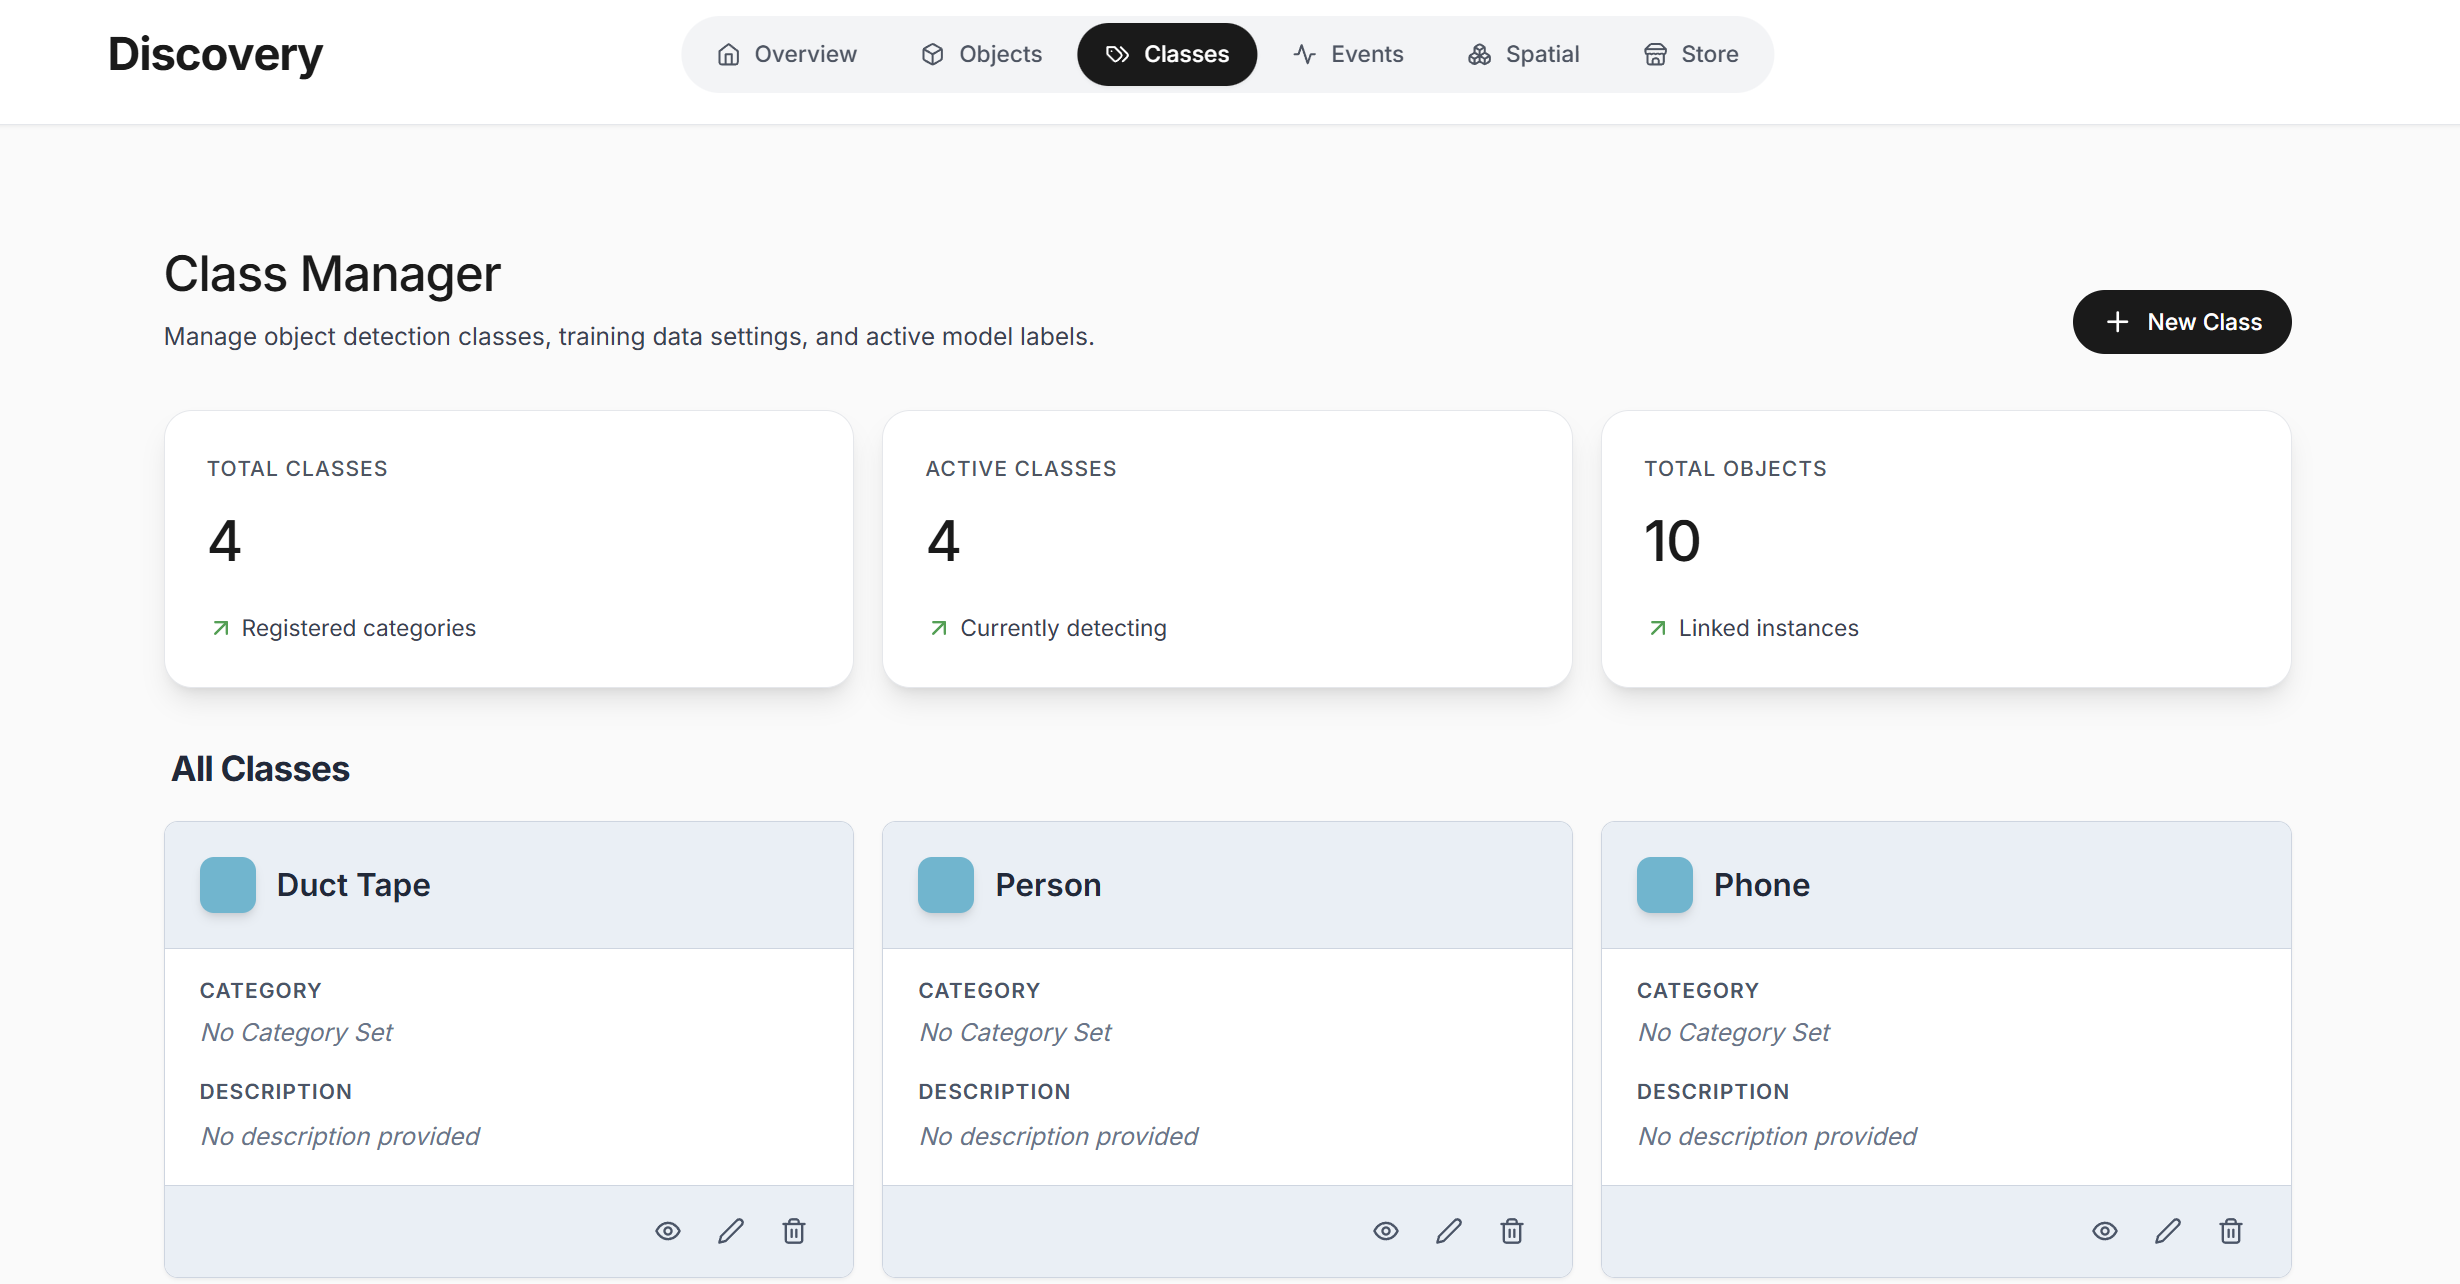Click the Discovery logo title
The image size is (2460, 1284).
coord(215,54)
